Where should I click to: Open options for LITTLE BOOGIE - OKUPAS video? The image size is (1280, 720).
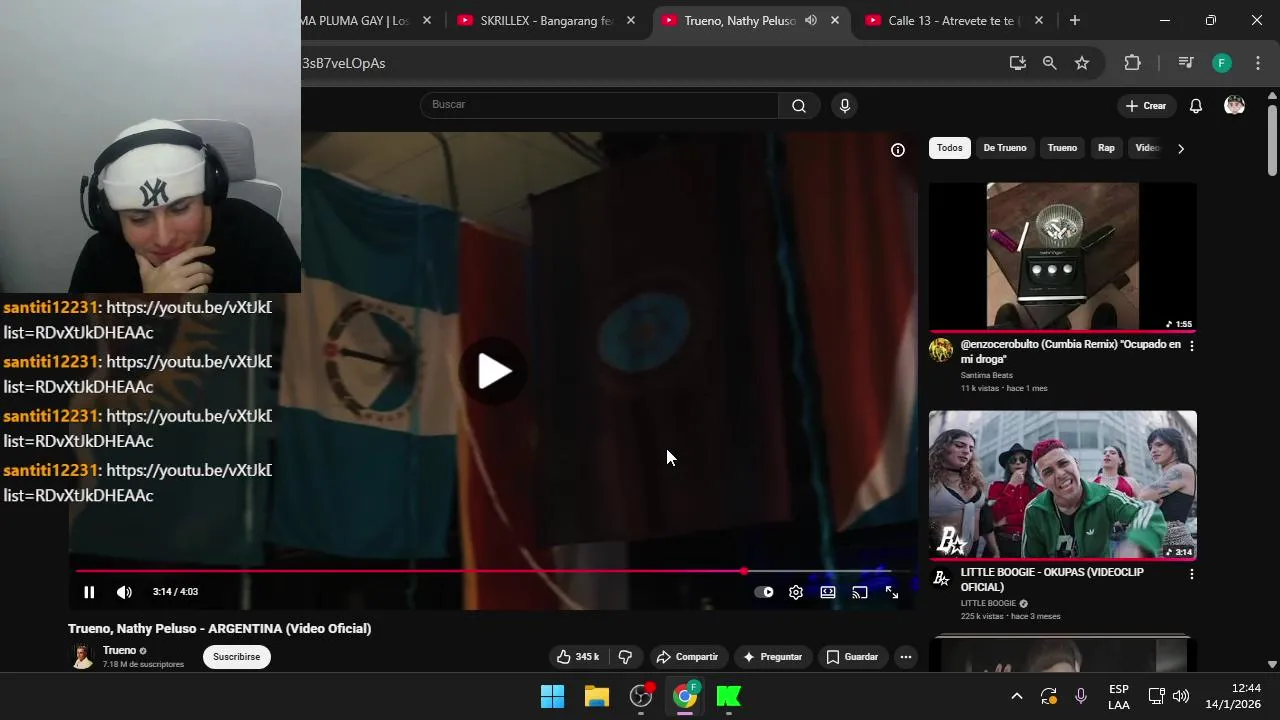pyautogui.click(x=1191, y=574)
